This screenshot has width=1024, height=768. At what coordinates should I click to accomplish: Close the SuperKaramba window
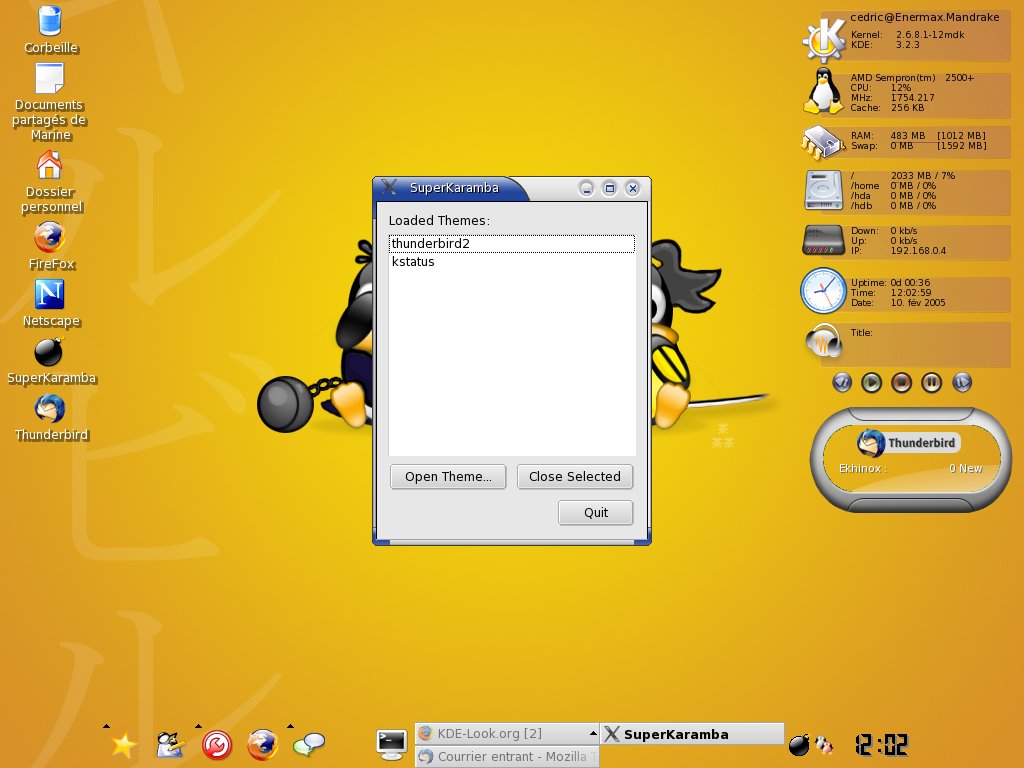tap(632, 189)
